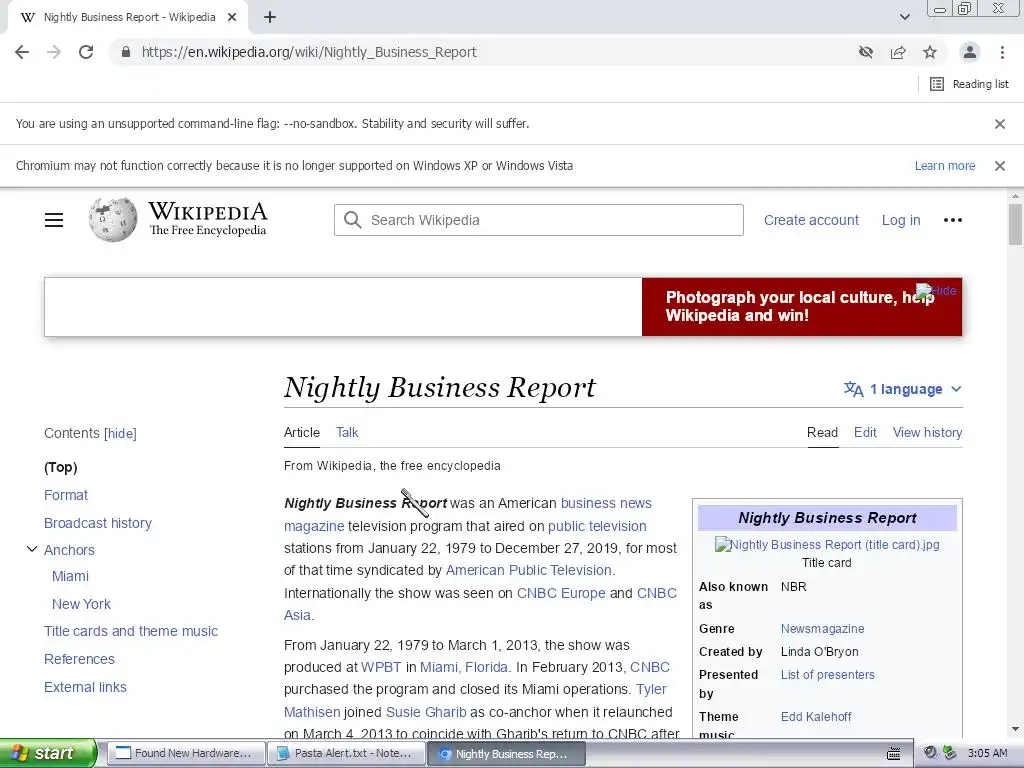The width and height of the screenshot is (1024, 768).
Task: Open the Susie Gharib link
Action: point(426,712)
